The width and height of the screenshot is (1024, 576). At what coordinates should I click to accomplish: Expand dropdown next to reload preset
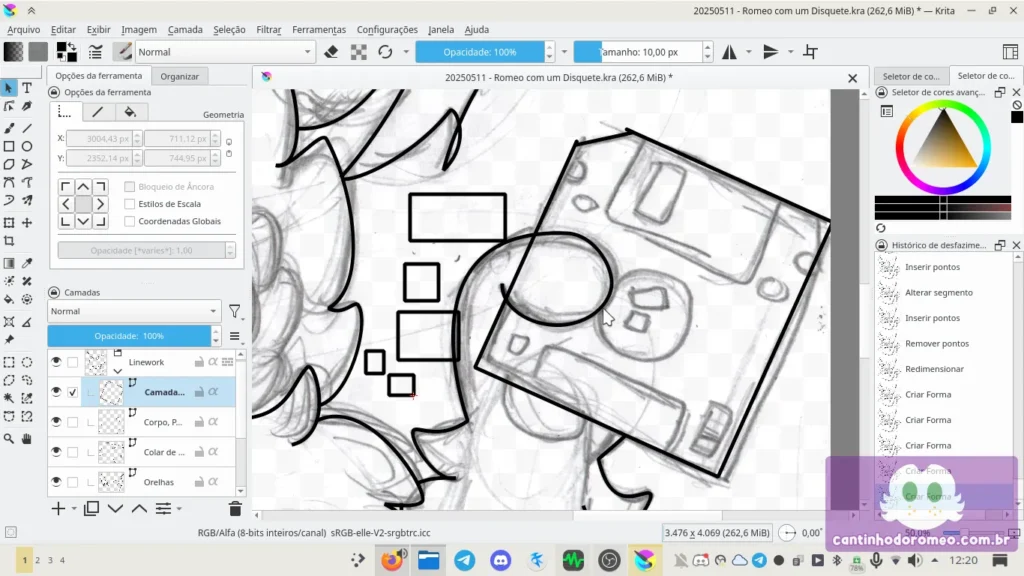[x=406, y=52]
